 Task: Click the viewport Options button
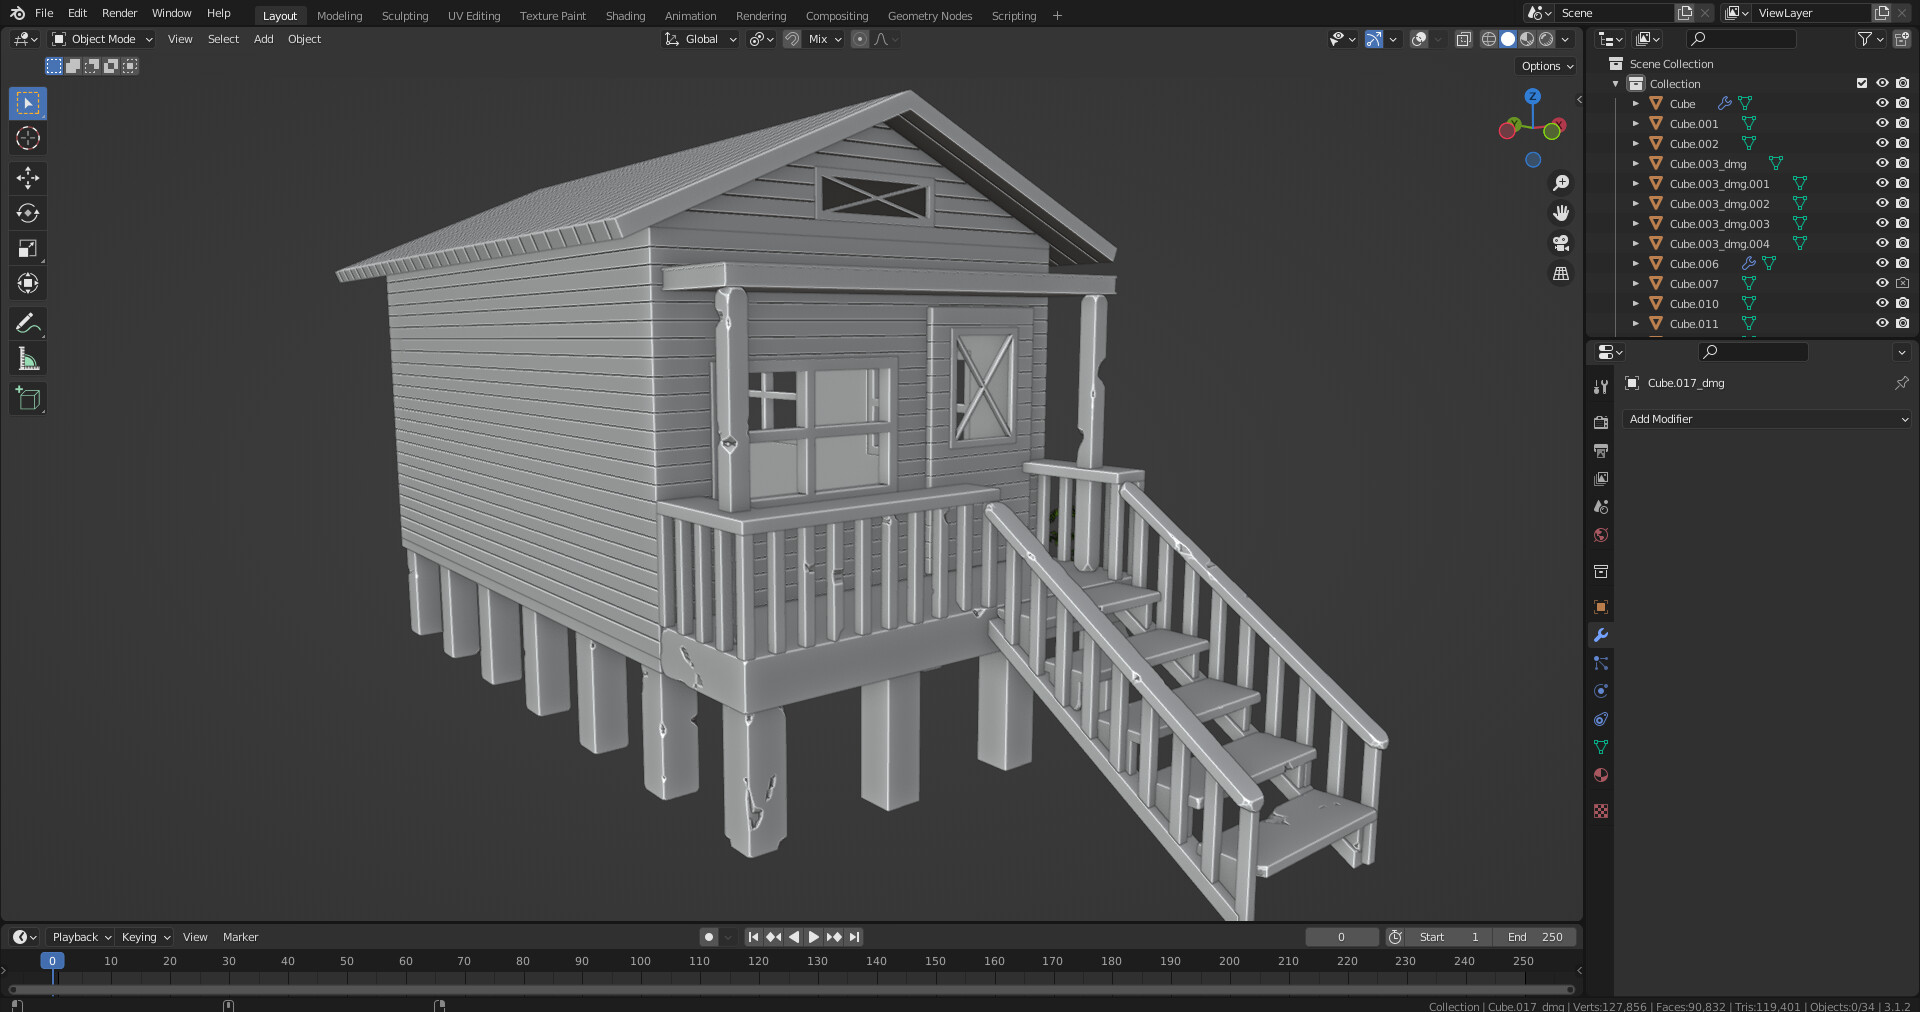click(x=1547, y=66)
